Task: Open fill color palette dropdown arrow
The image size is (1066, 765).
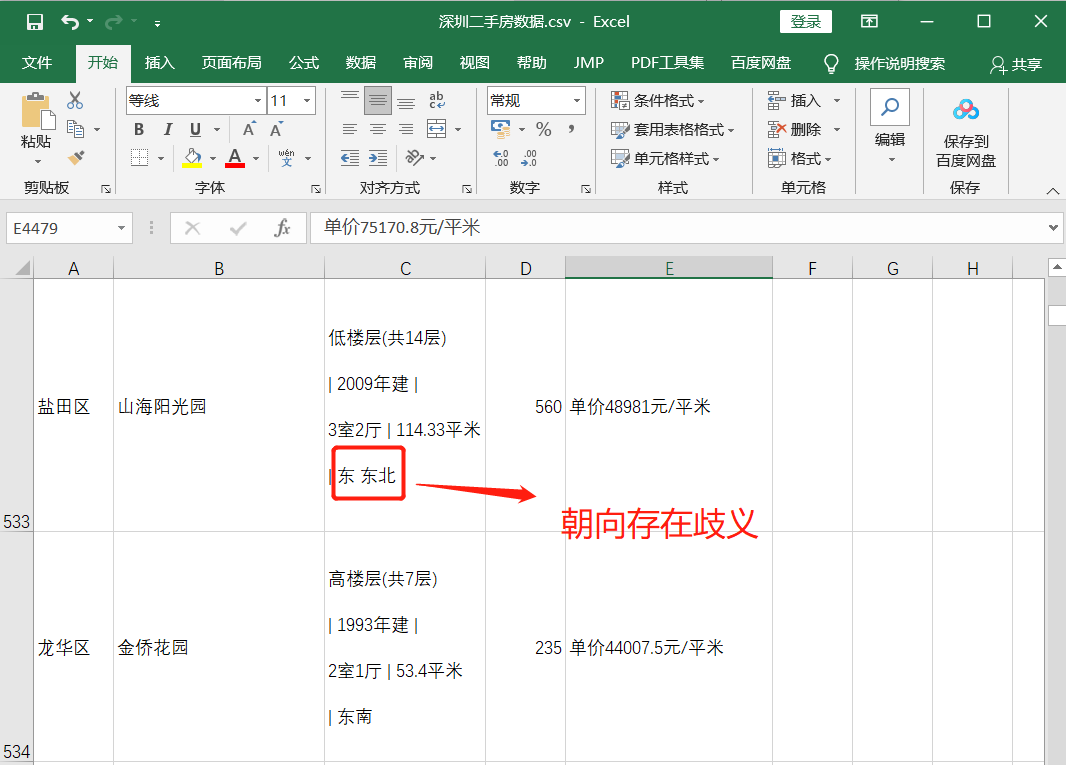Action: (x=213, y=158)
